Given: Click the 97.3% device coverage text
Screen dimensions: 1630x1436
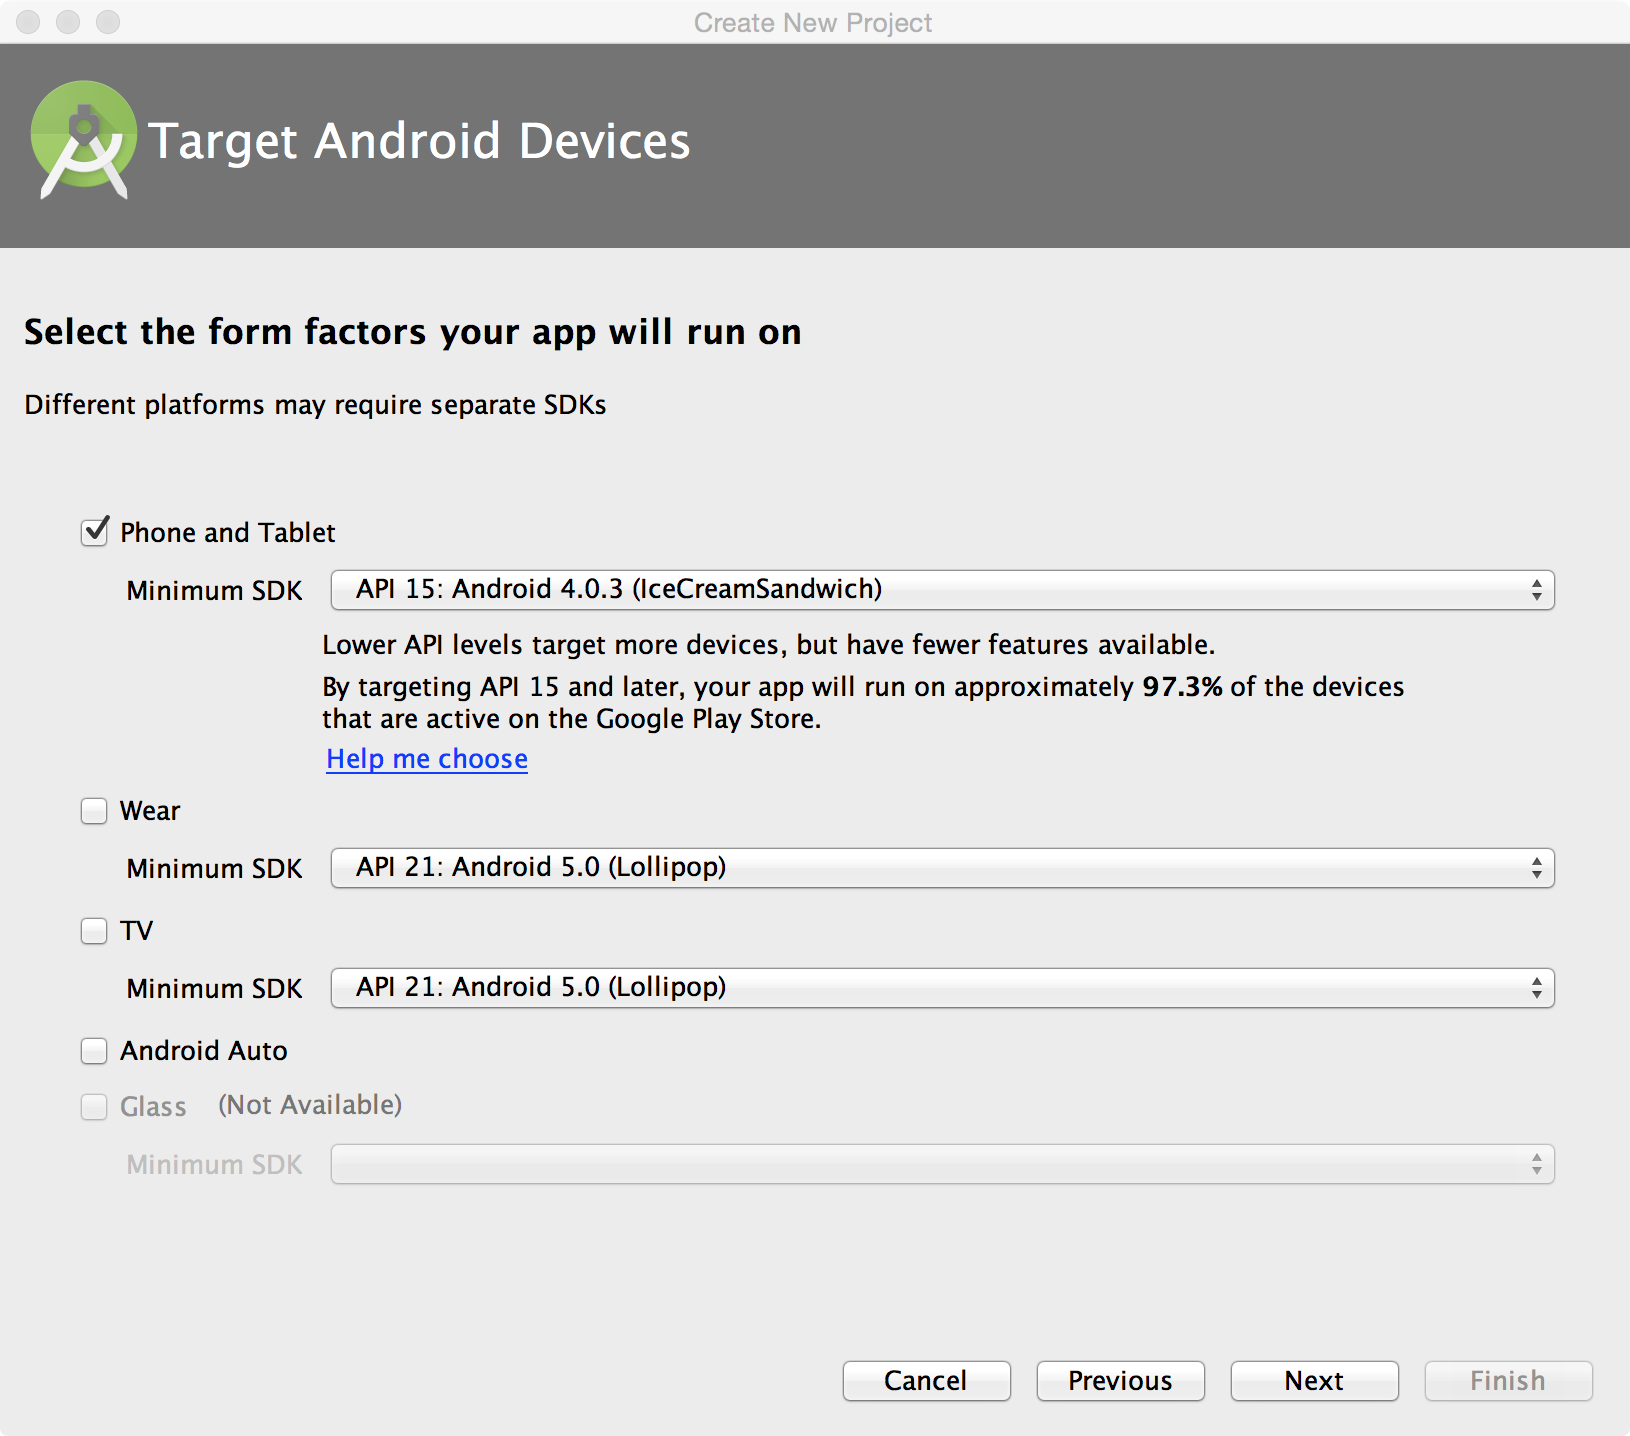Looking at the screenshot, I should pyautogui.click(x=1182, y=687).
